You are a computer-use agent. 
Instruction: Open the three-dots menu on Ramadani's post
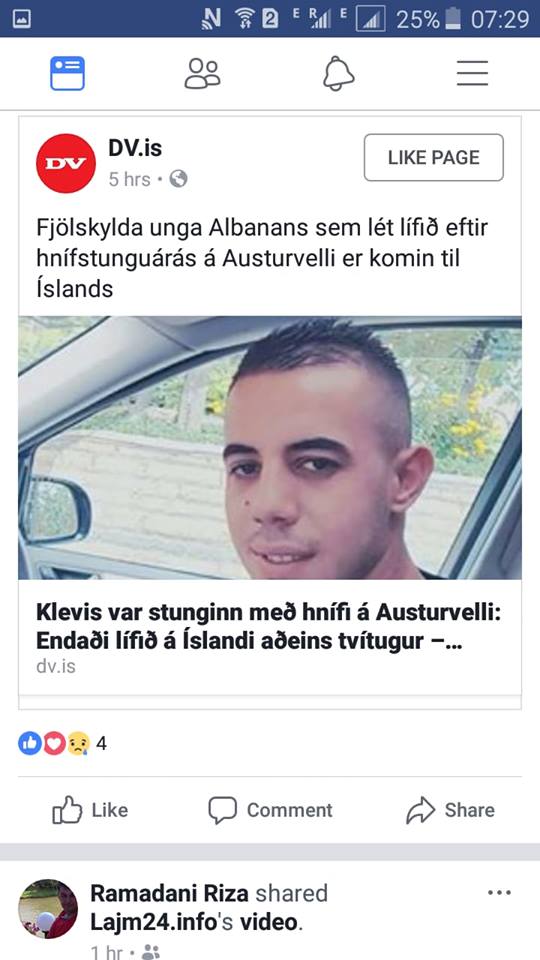click(x=499, y=893)
